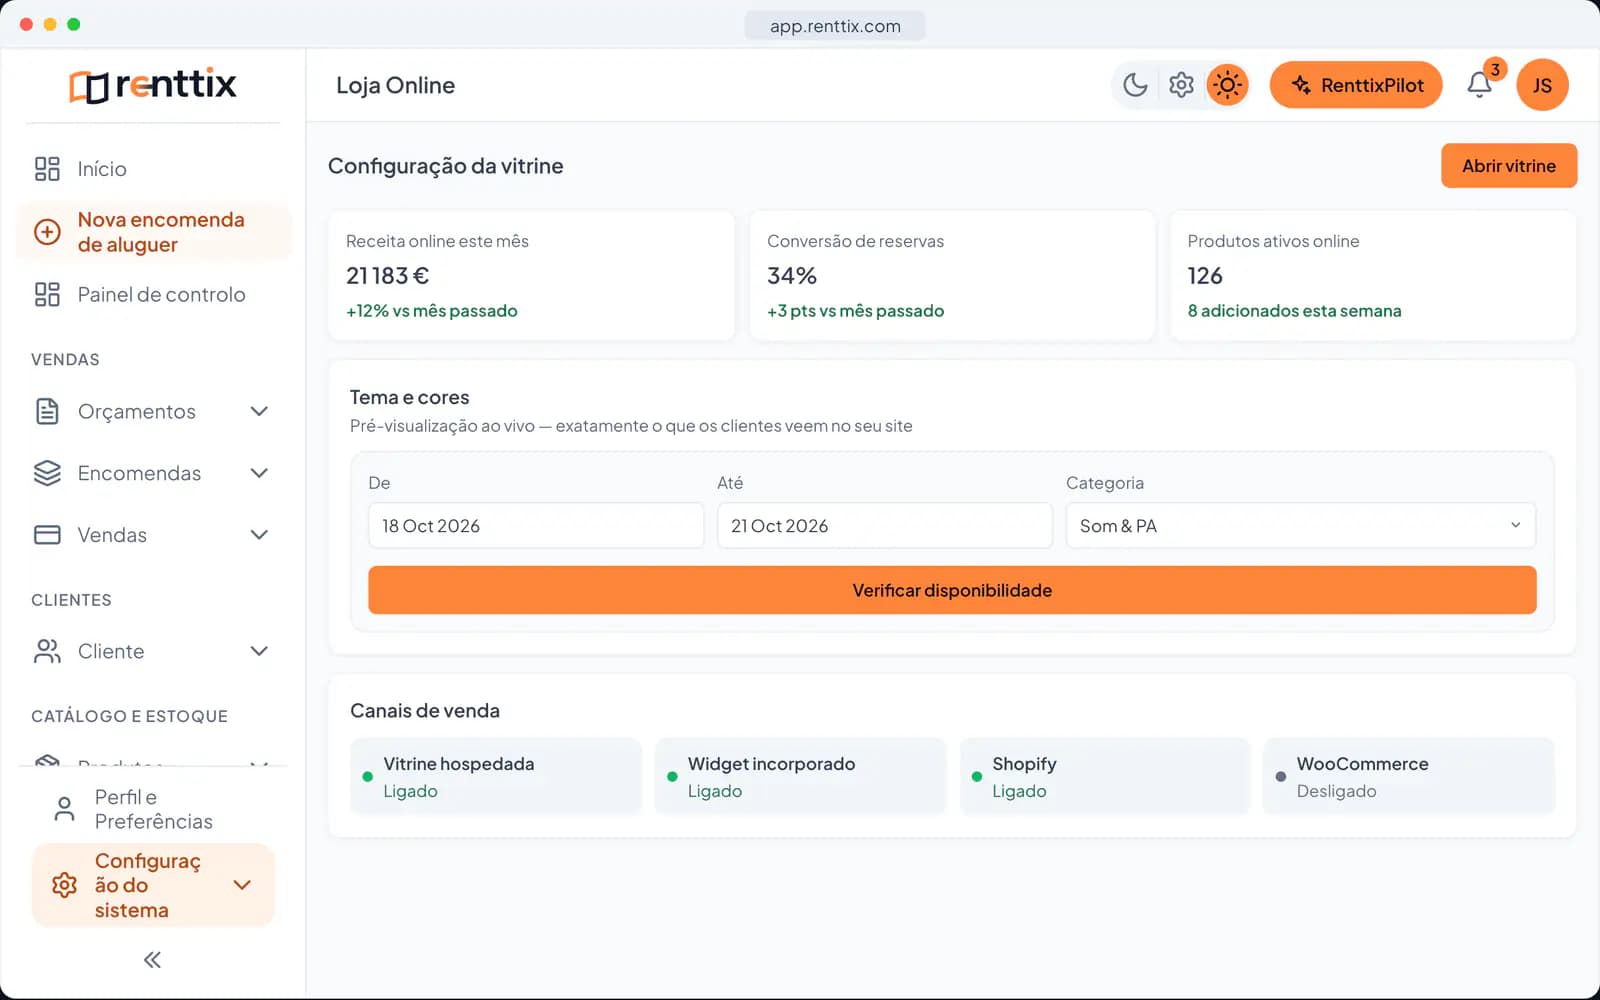Click the profile person icon

(x=64, y=809)
